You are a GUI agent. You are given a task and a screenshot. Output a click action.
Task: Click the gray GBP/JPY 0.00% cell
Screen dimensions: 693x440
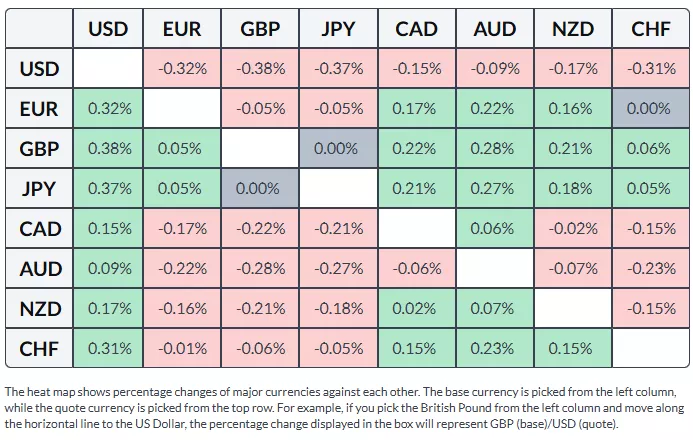339,149
